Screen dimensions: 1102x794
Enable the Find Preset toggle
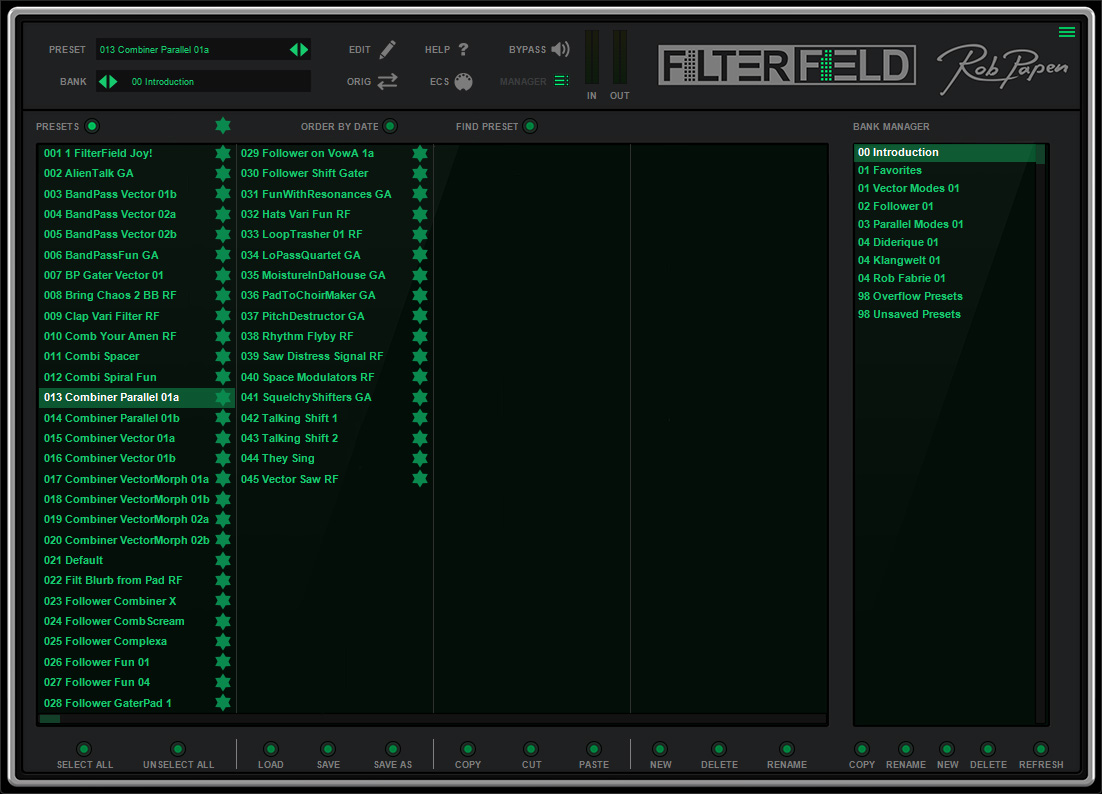[x=530, y=126]
